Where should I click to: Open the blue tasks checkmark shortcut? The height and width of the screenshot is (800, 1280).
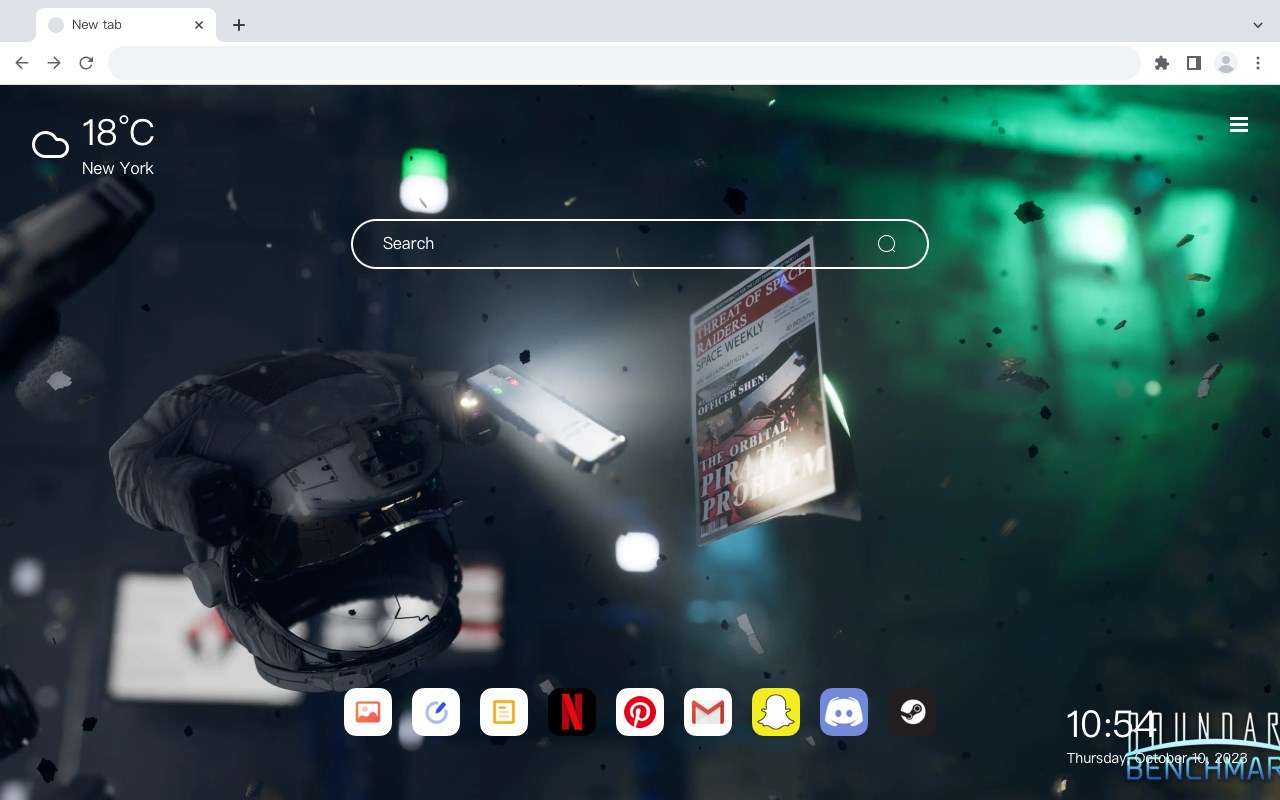436,712
